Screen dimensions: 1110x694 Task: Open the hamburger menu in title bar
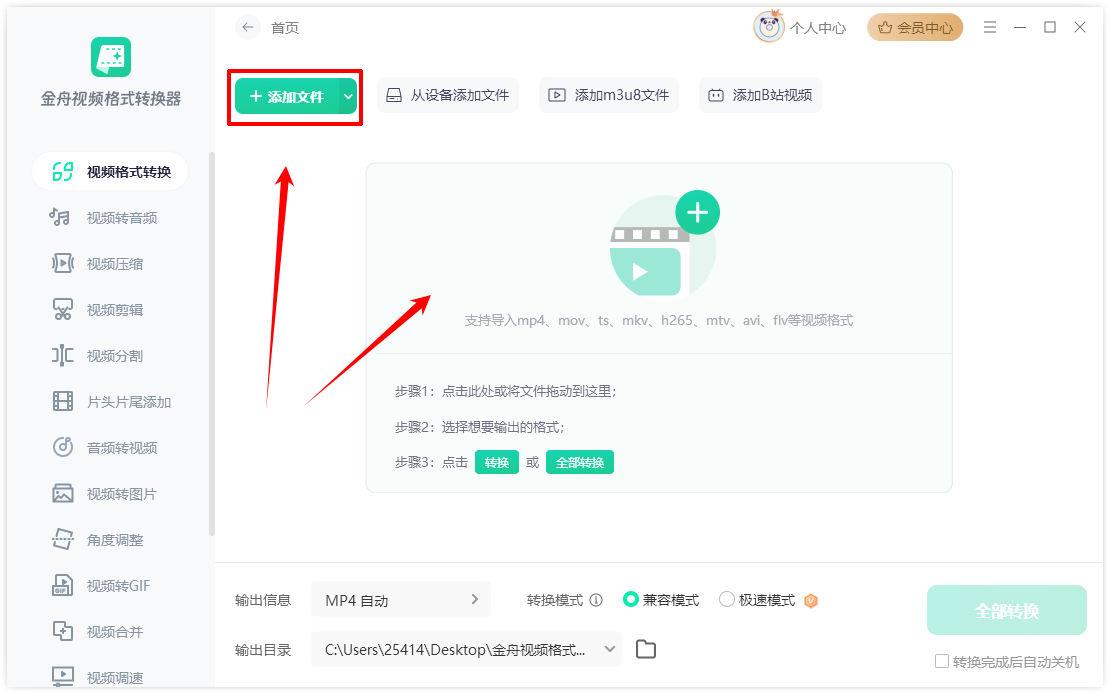pos(990,27)
